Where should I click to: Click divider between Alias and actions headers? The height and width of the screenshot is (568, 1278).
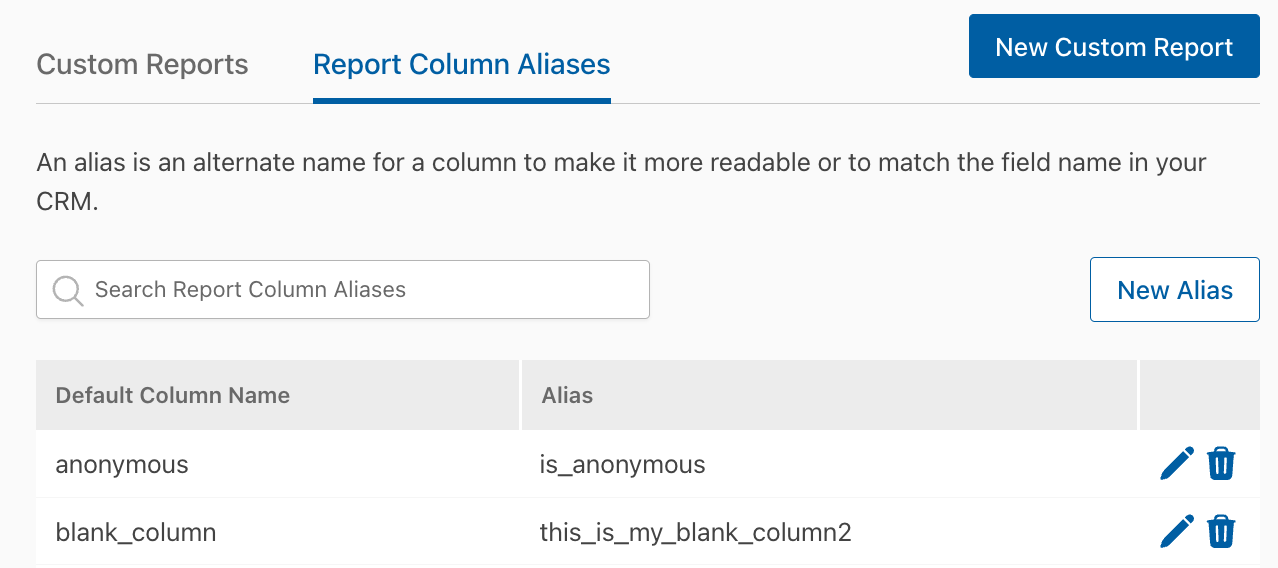click(1138, 395)
